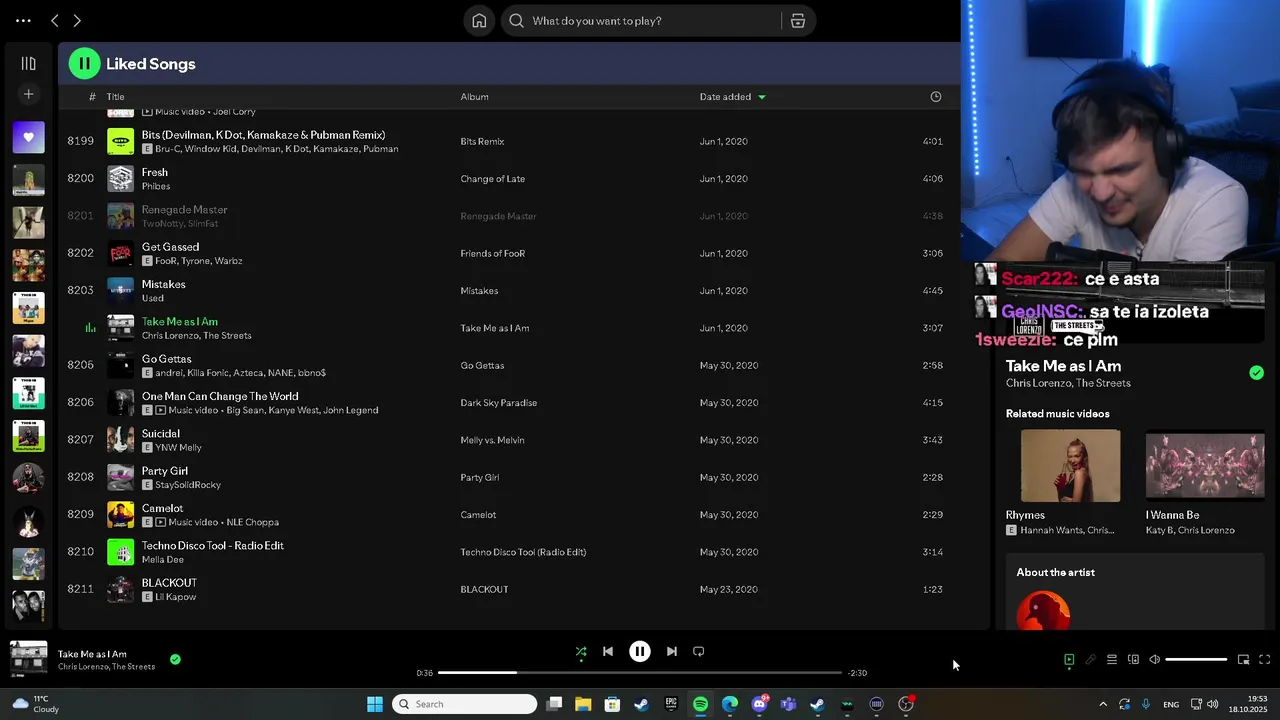
Task: Toggle liked checkmark in player bar
Action: (x=175, y=660)
